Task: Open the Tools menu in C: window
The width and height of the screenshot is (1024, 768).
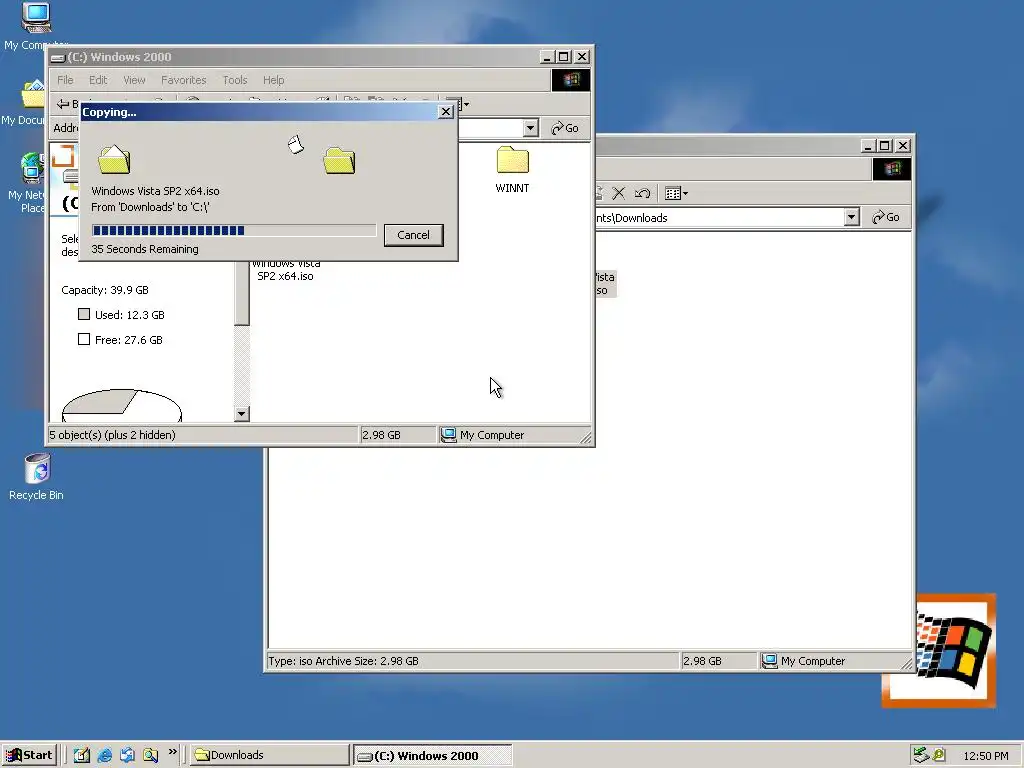Action: [234, 80]
